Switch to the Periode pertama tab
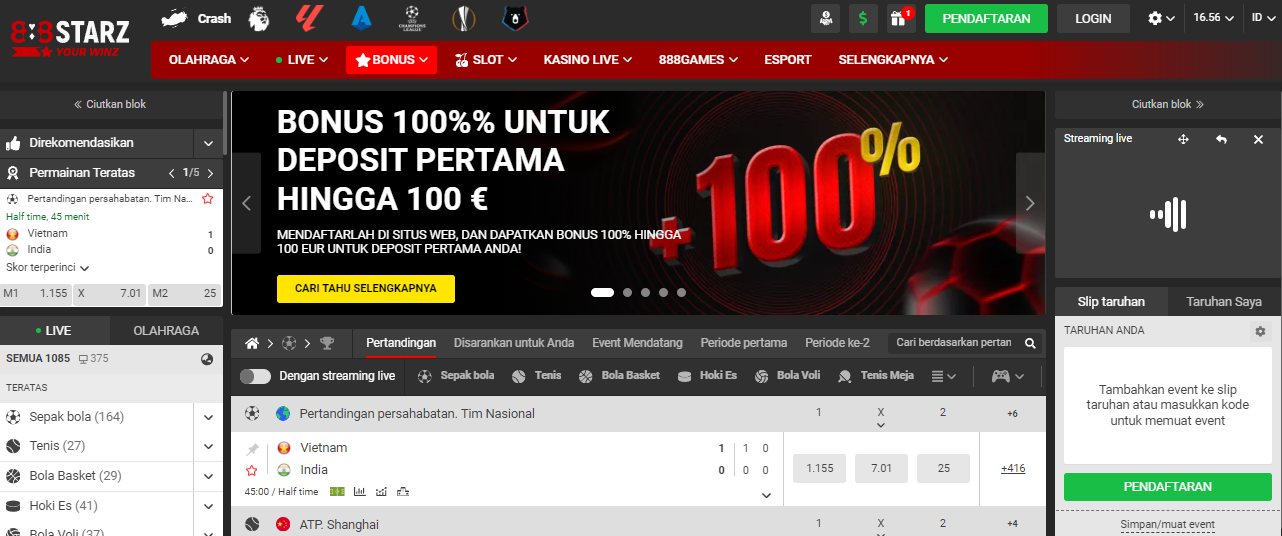The width and height of the screenshot is (1282, 536). pyautogui.click(x=744, y=343)
